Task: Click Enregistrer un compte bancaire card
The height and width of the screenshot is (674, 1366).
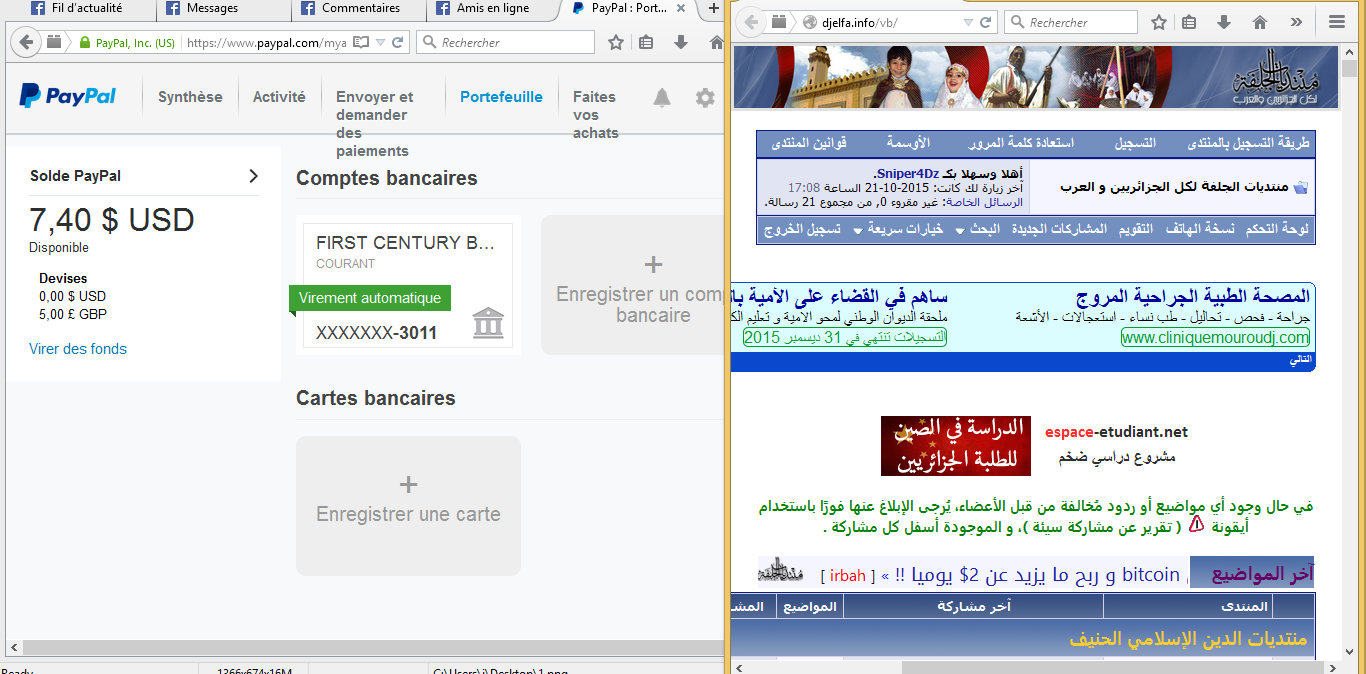Action: [632, 285]
